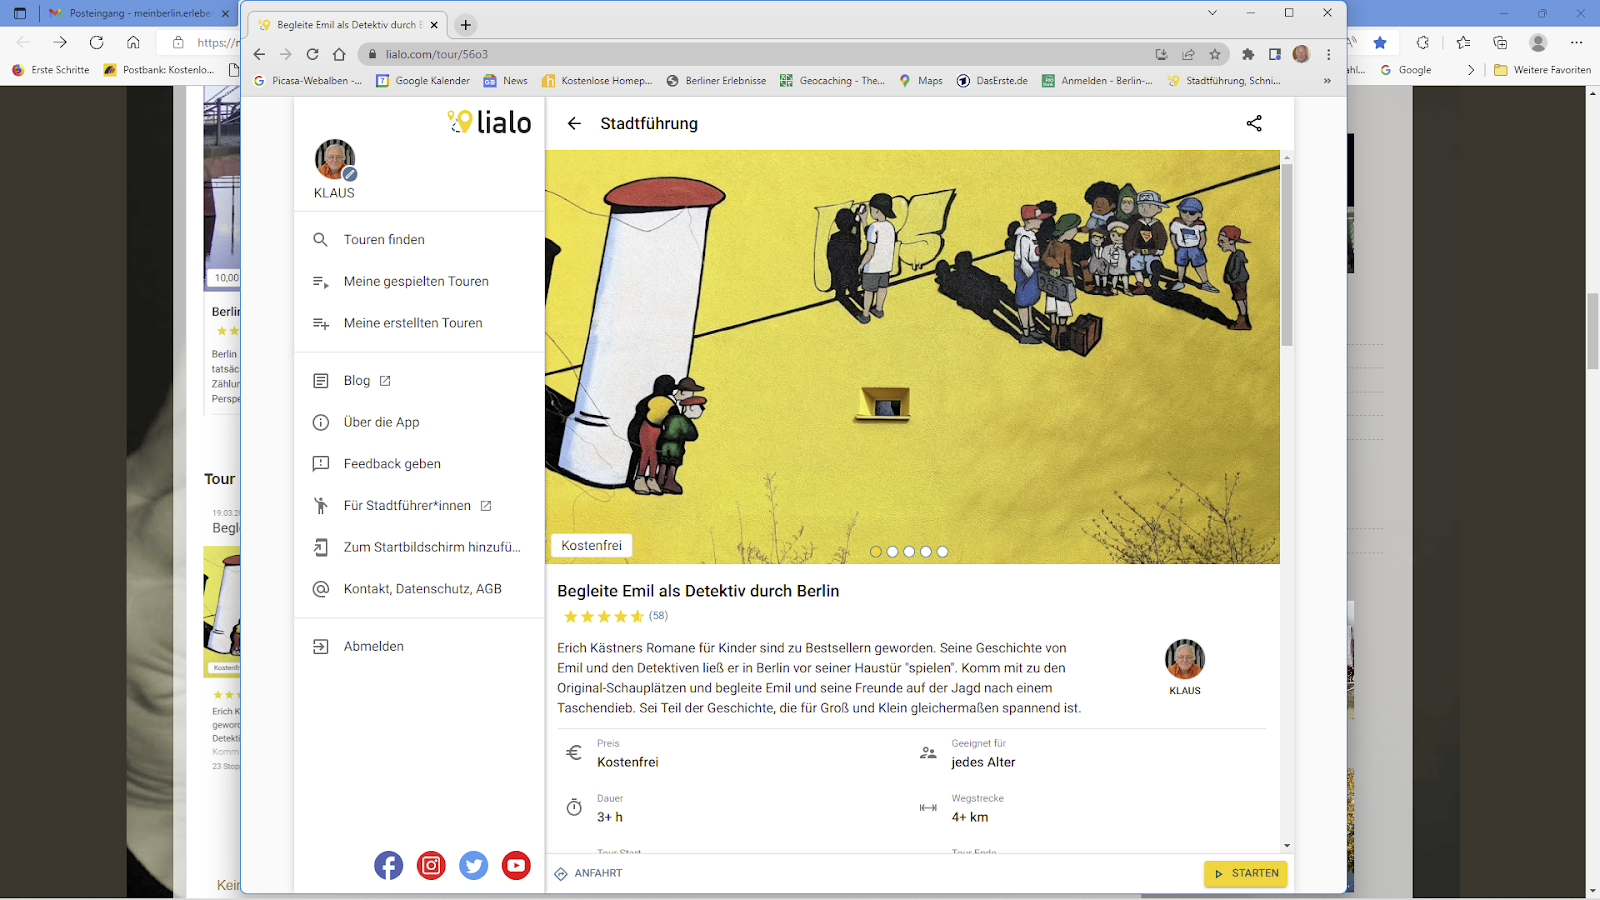Bookmark this page with star icon

1215,54
